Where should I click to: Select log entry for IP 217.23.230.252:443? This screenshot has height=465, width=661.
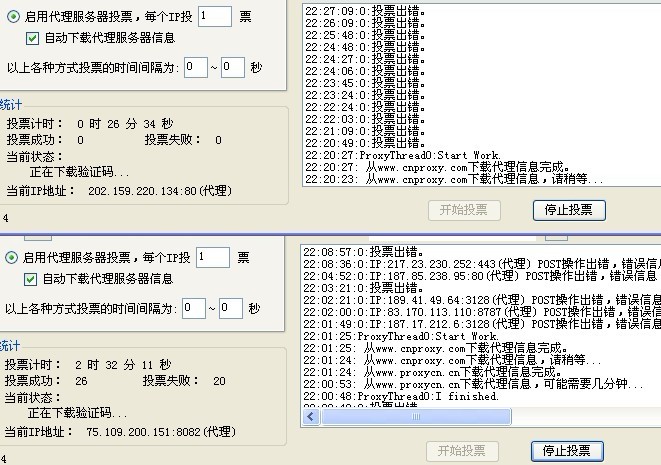[x=480, y=263]
